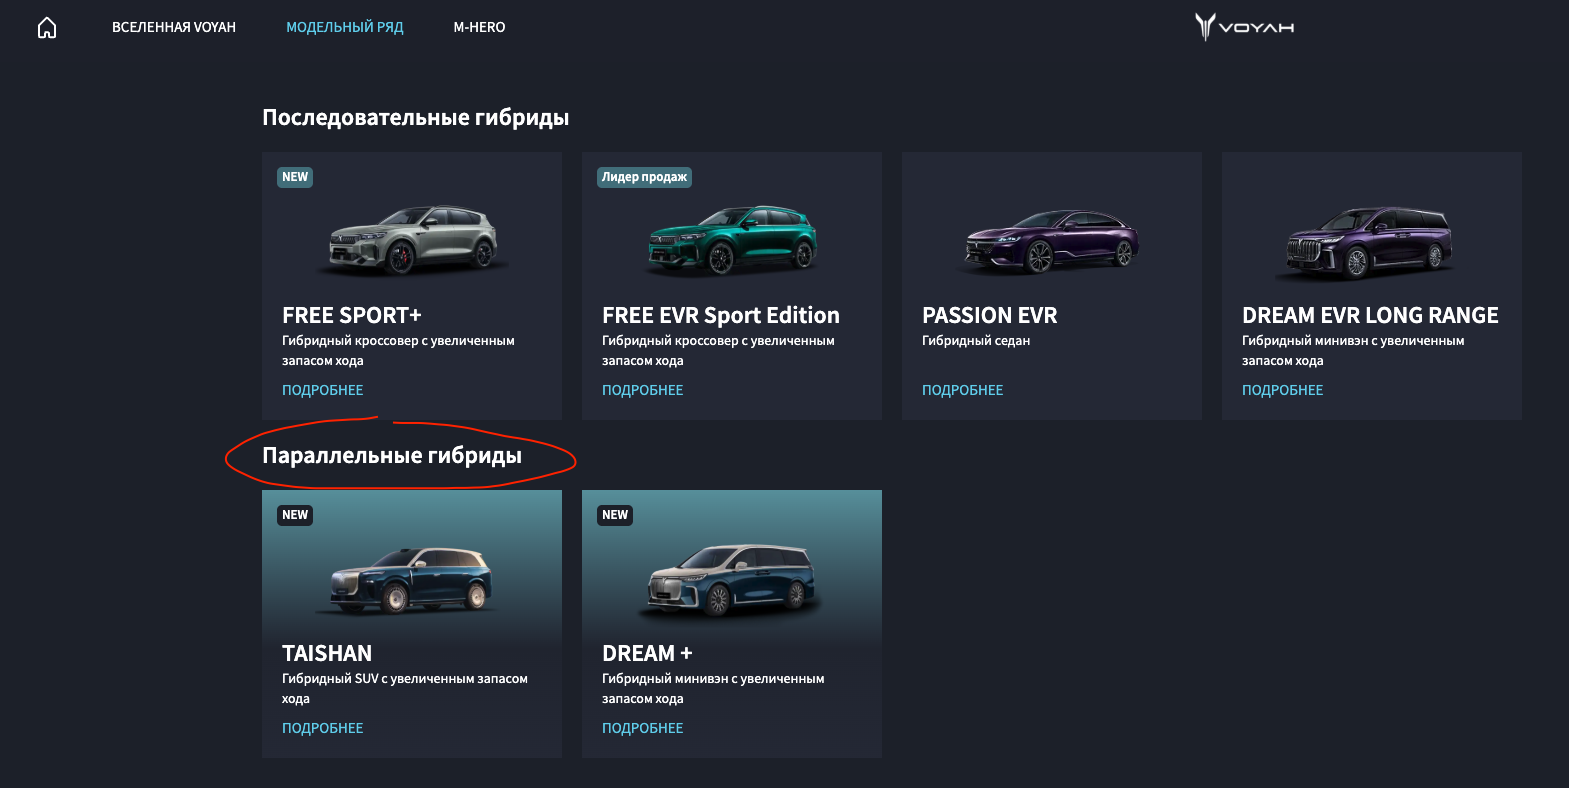Click the Лидер продаж badge
The height and width of the screenshot is (788, 1569).
(x=644, y=177)
